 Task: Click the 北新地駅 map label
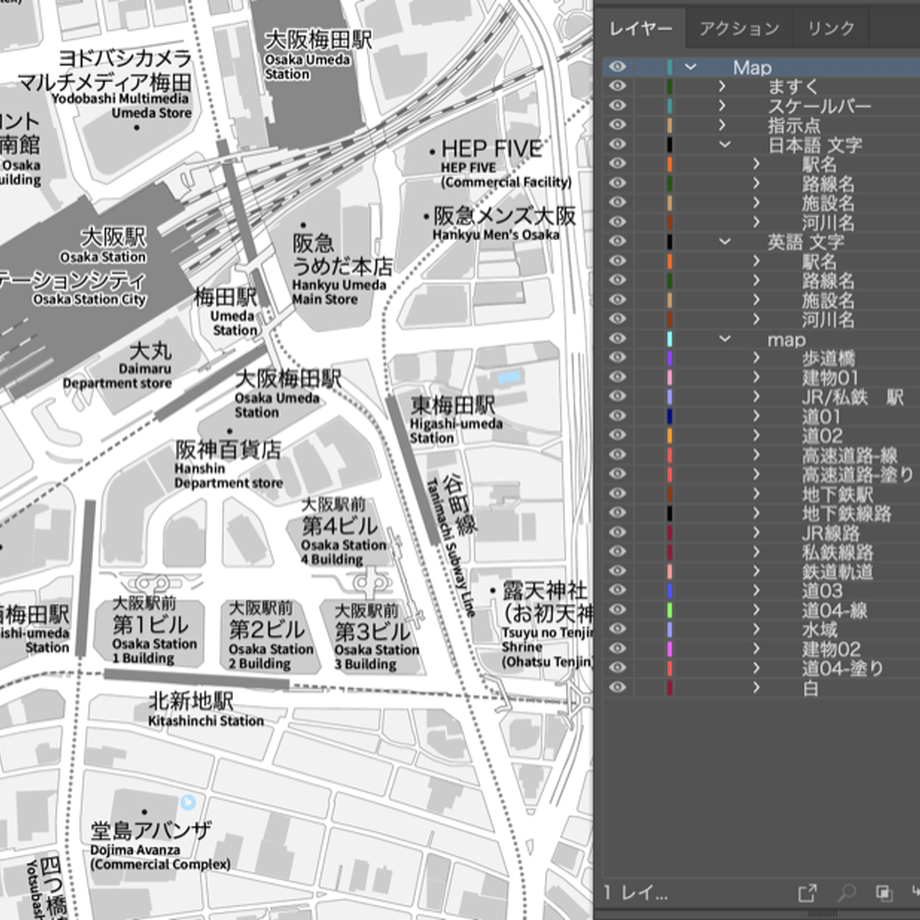(x=191, y=701)
